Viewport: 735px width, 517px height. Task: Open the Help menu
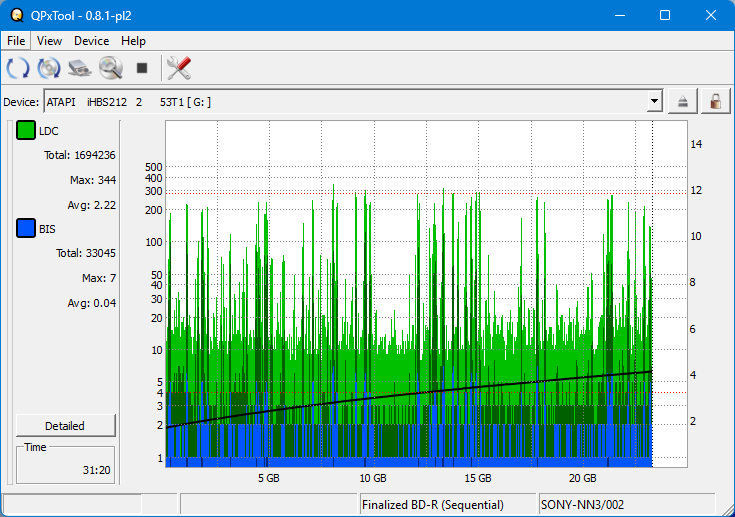click(133, 41)
